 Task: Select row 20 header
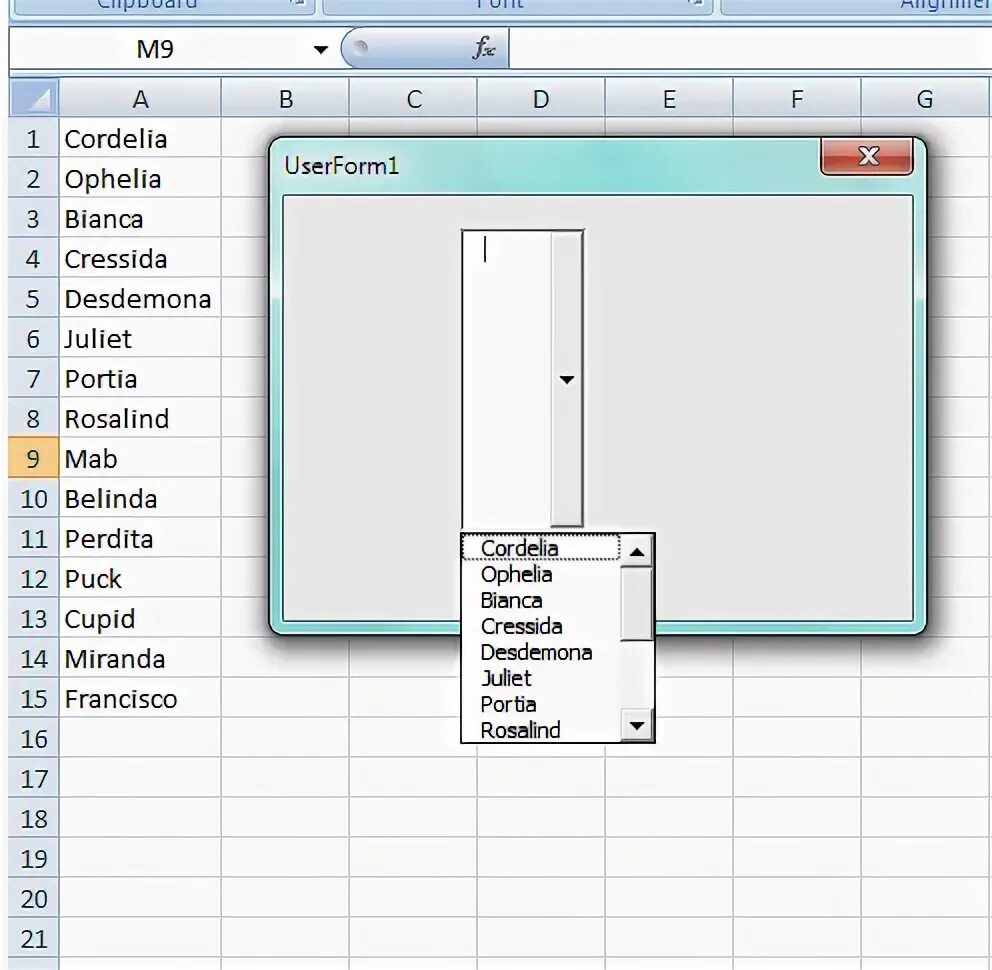tap(34, 898)
